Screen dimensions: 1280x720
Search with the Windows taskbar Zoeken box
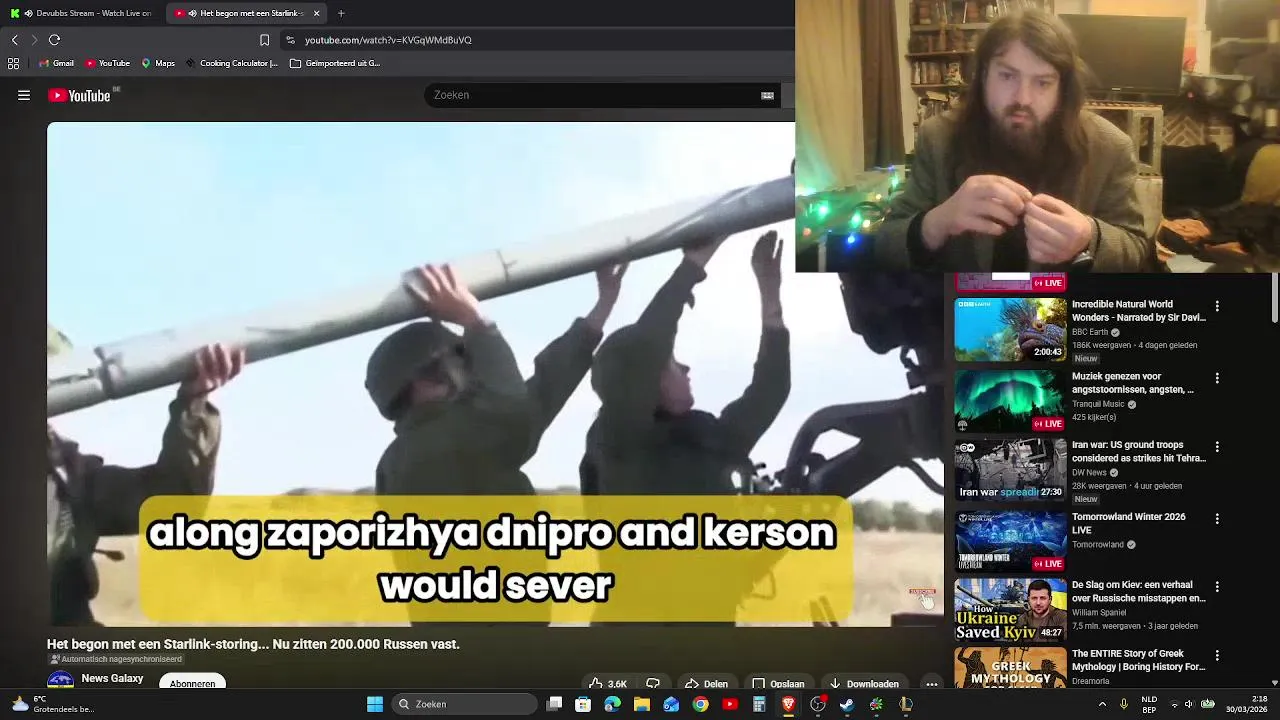(463, 704)
